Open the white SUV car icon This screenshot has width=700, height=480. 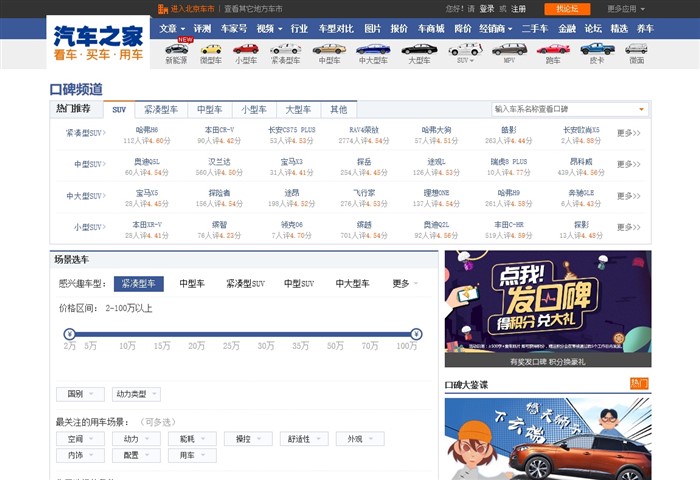[465, 49]
